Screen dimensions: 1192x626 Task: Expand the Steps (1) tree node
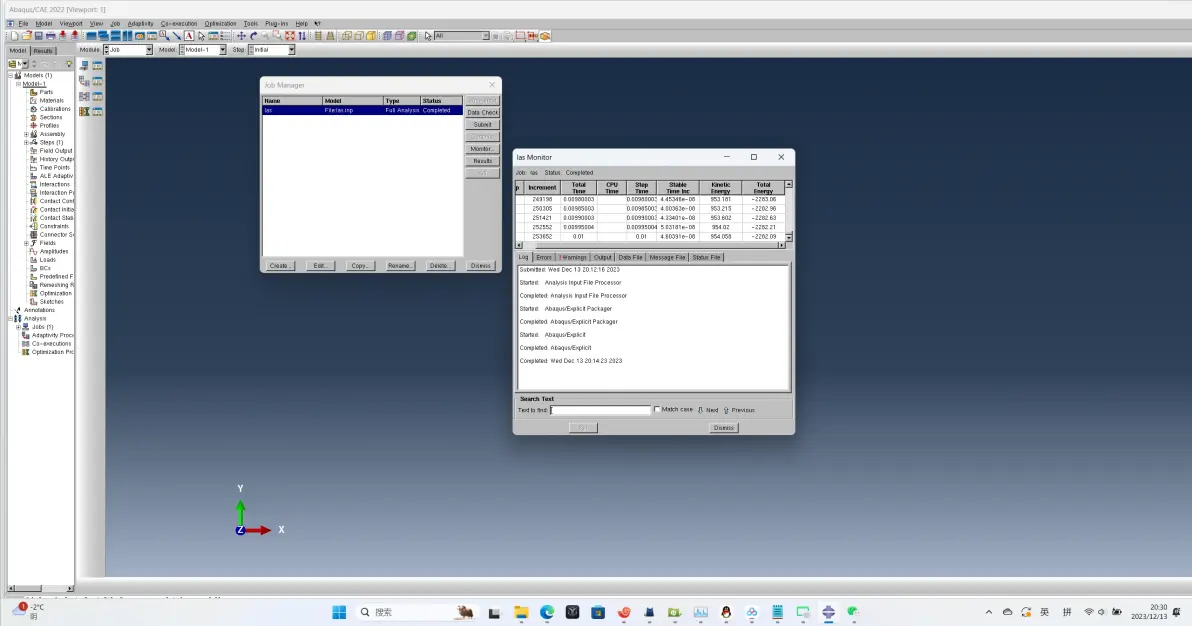(x=26, y=142)
